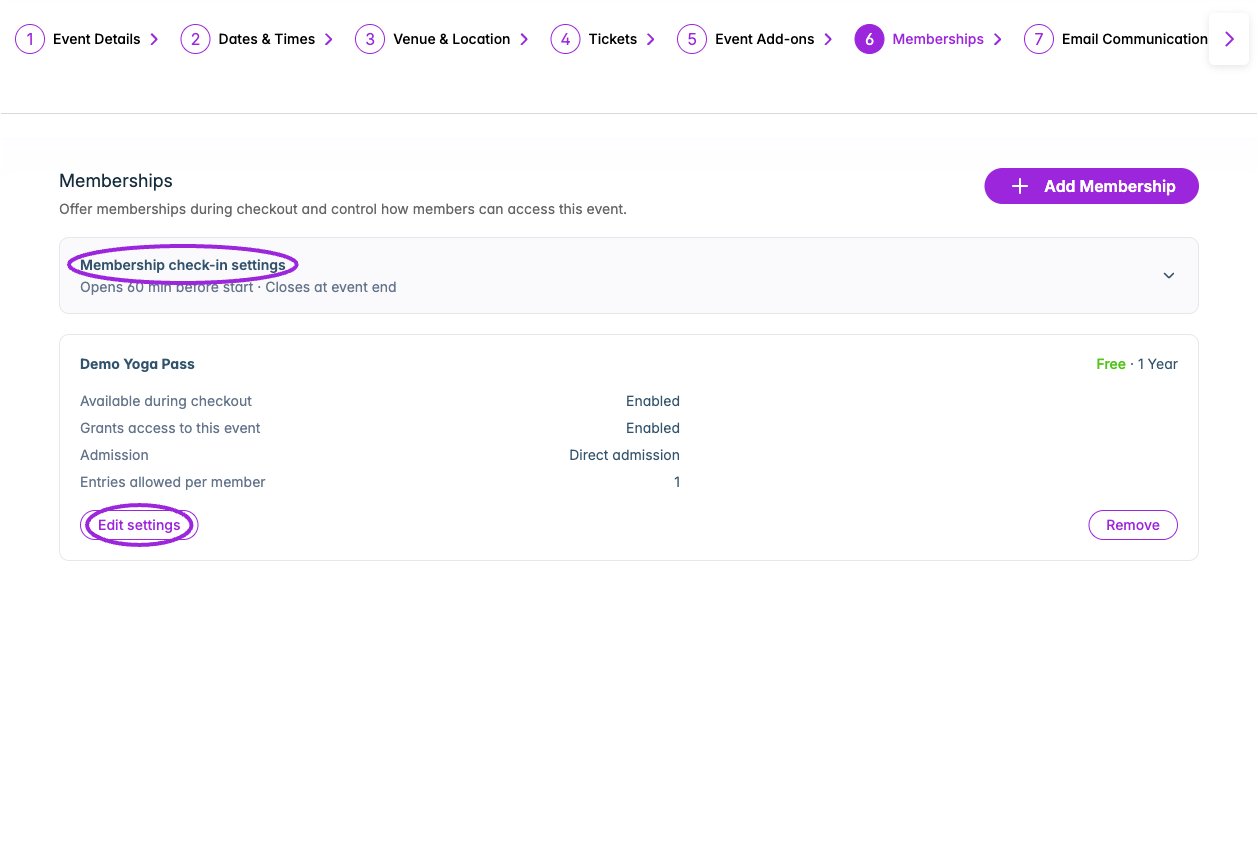
Task: Click the 1 Year duration text
Action: click(x=1158, y=364)
